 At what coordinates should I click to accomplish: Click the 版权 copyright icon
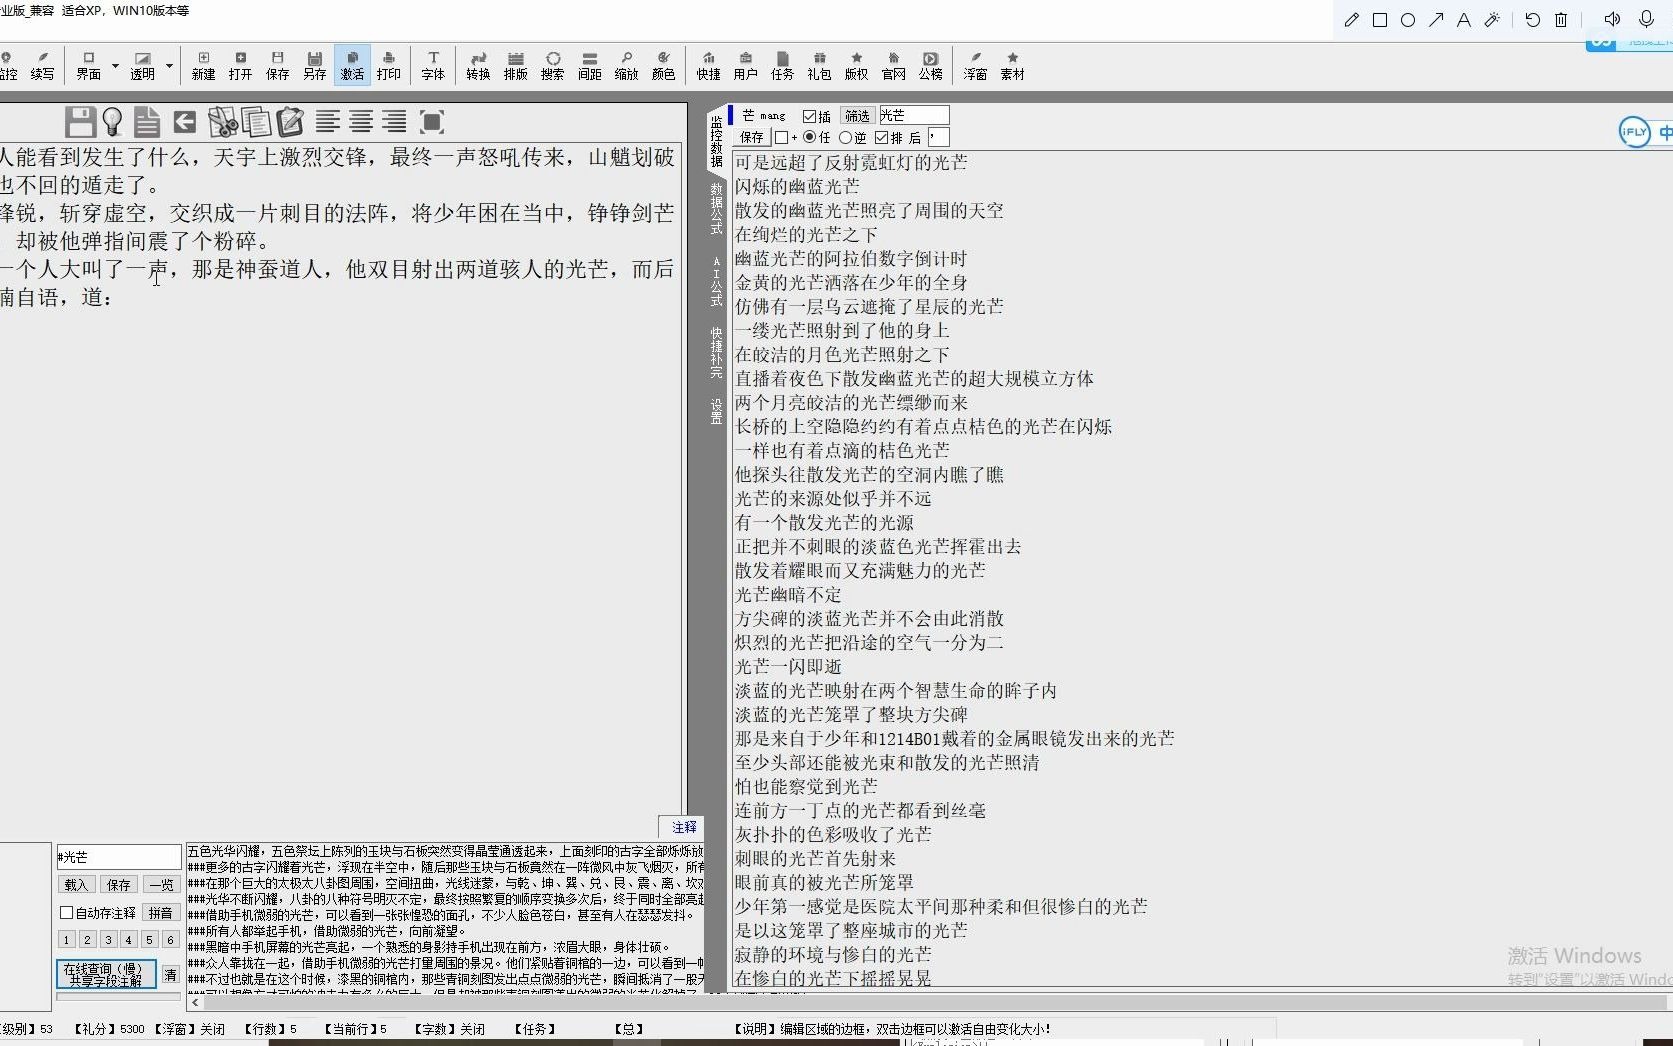tap(857, 65)
